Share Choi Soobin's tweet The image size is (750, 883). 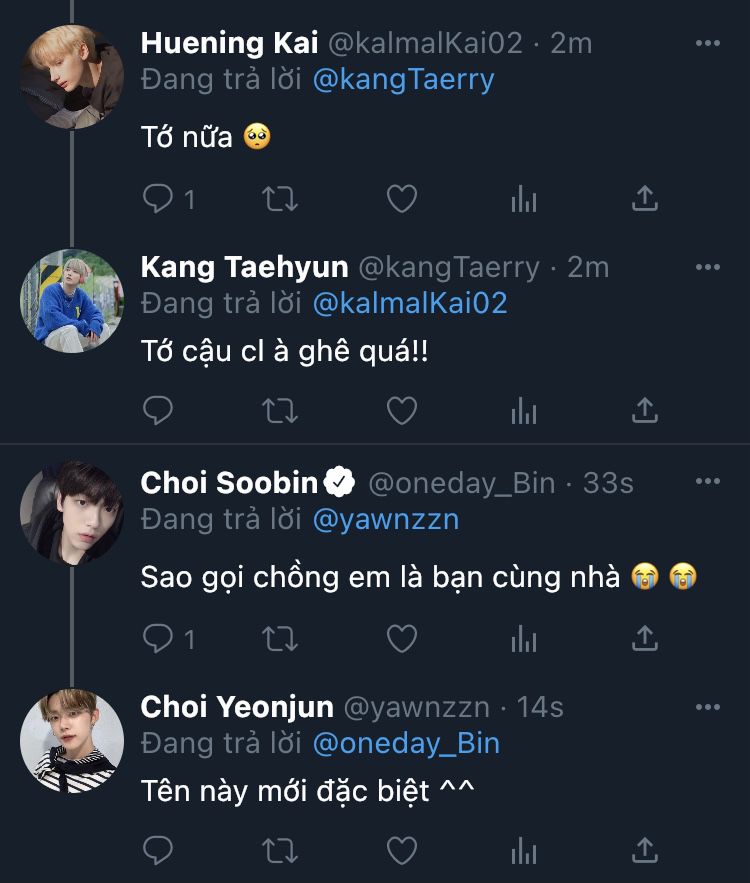click(645, 637)
